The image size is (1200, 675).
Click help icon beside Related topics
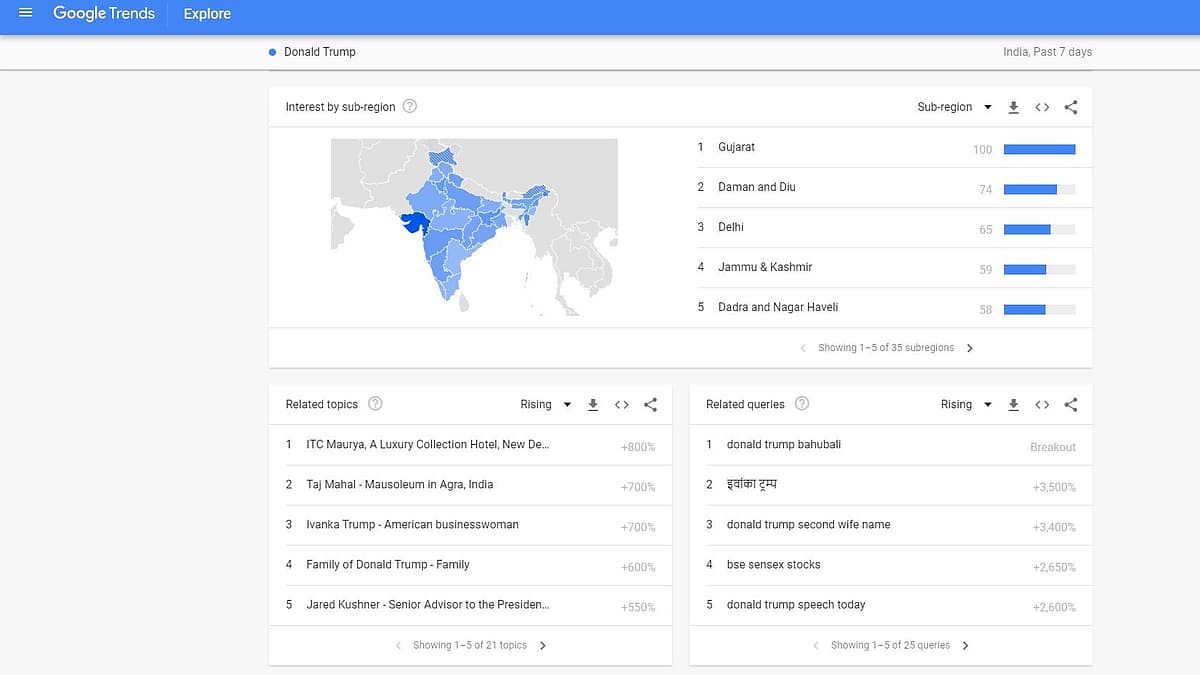[375, 404]
